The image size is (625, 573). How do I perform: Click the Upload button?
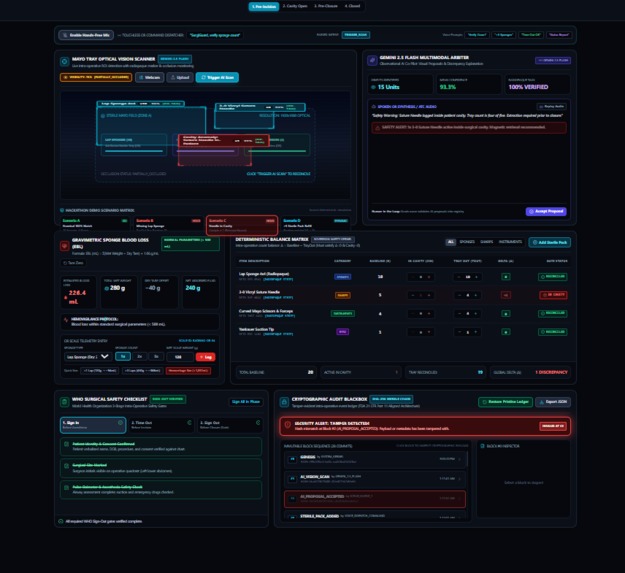pyautogui.click(x=180, y=77)
